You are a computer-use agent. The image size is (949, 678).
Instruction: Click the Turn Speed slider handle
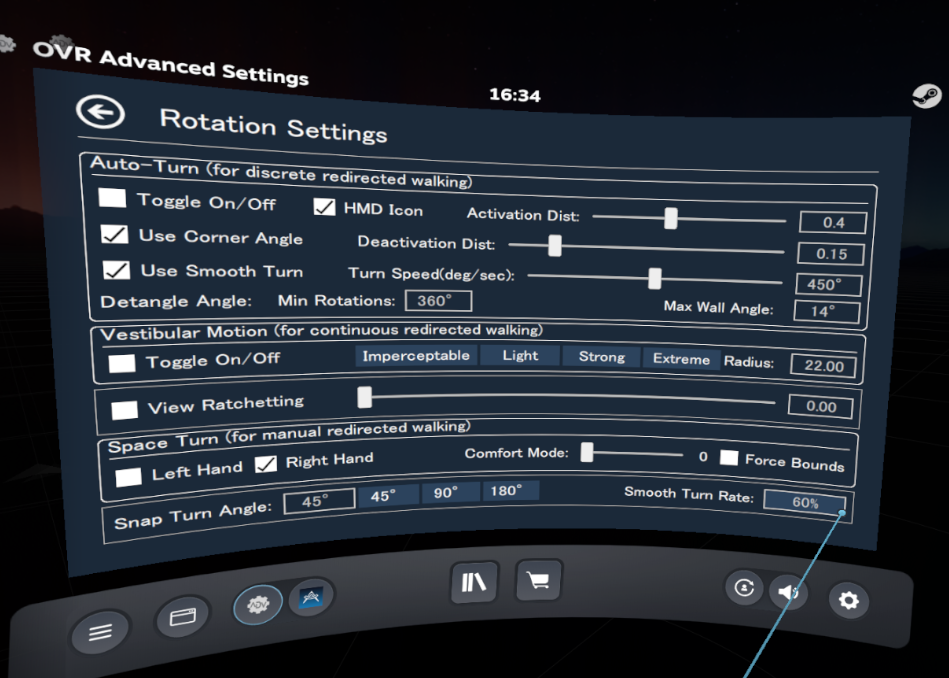tap(655, 278)
